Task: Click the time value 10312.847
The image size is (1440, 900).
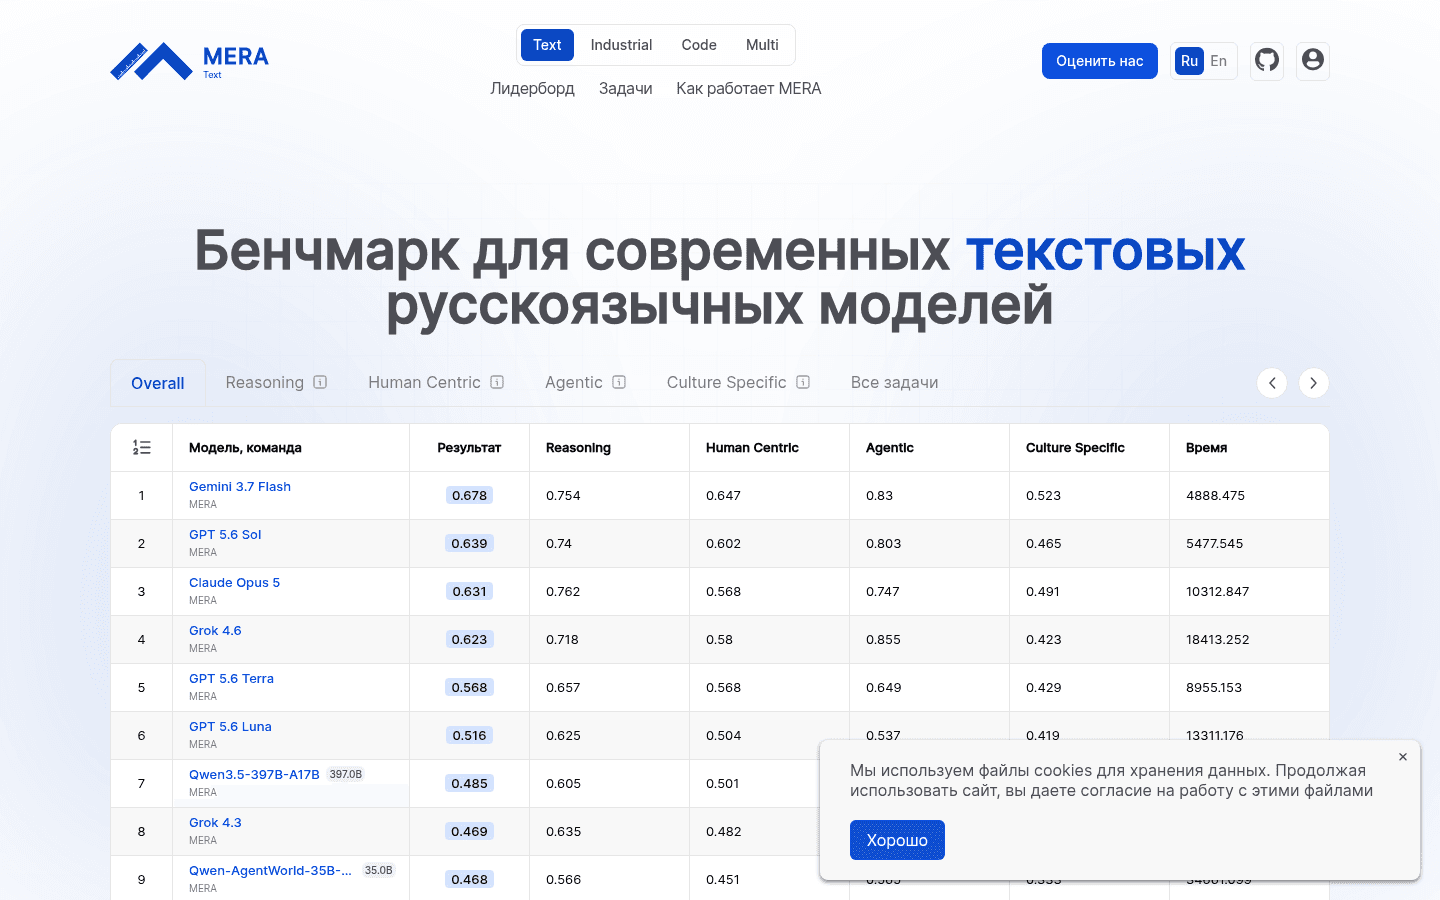Action: 1218,591
